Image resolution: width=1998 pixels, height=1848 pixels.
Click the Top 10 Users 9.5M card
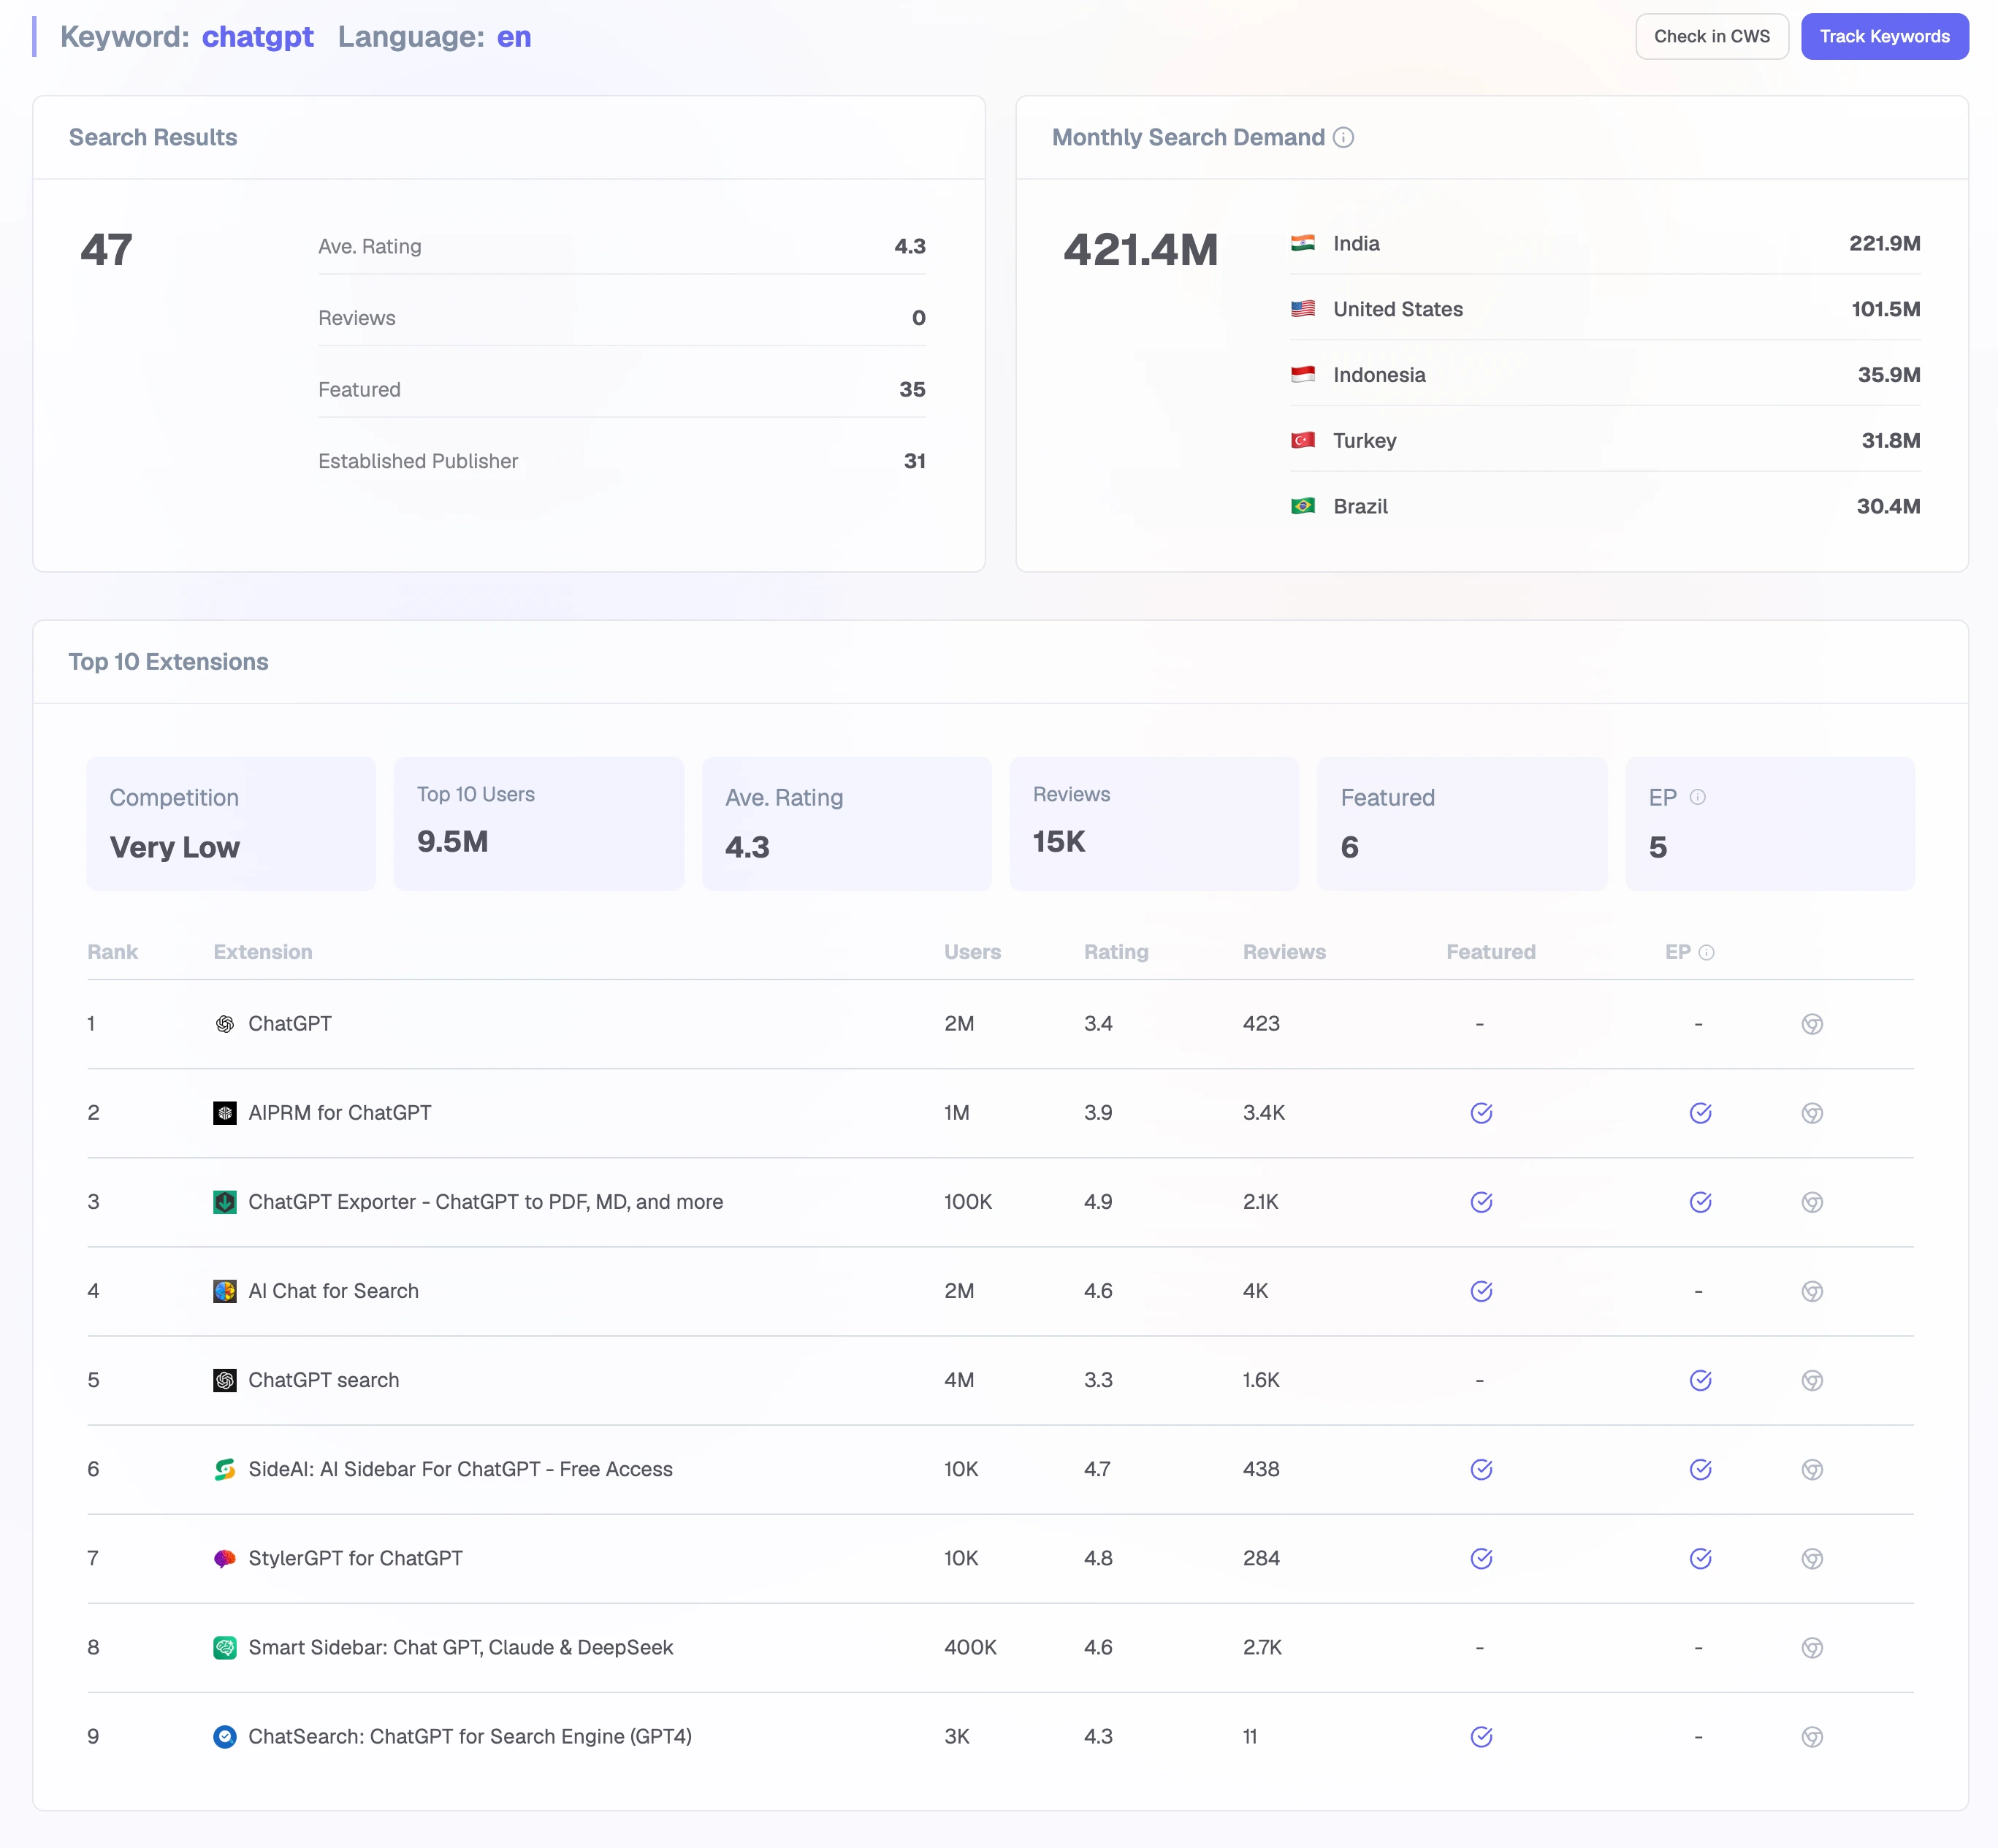[539, 824]
